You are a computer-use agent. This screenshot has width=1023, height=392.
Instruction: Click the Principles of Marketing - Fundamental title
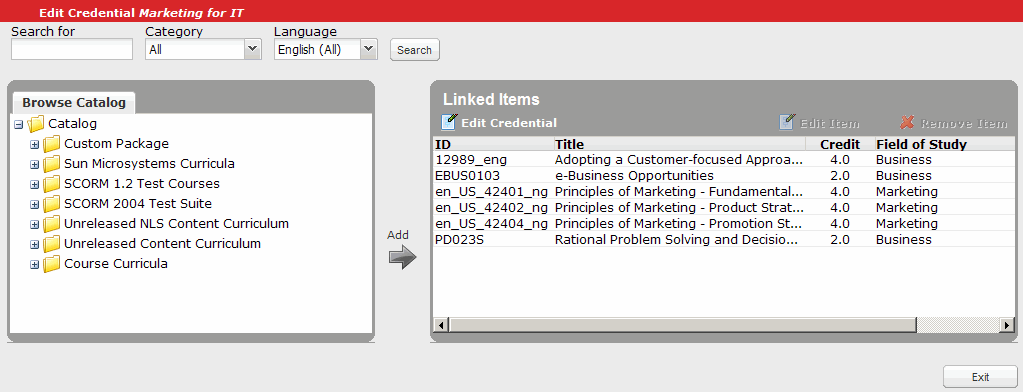(679, 191)
